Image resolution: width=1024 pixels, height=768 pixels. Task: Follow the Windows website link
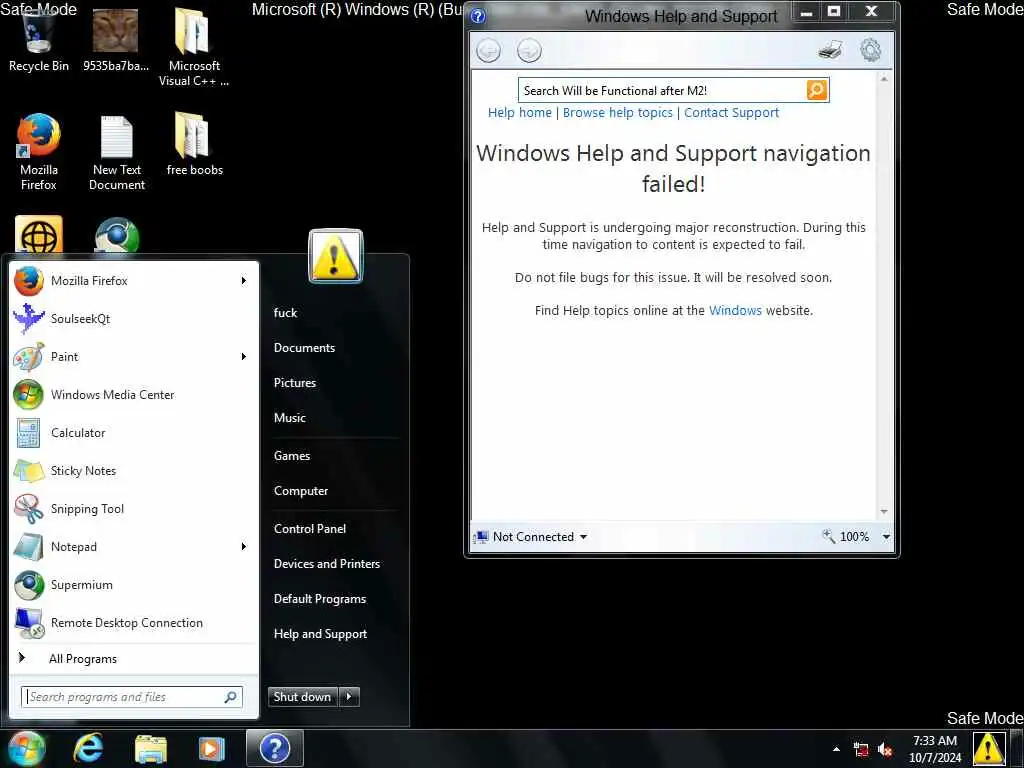[x=735, y=311]
